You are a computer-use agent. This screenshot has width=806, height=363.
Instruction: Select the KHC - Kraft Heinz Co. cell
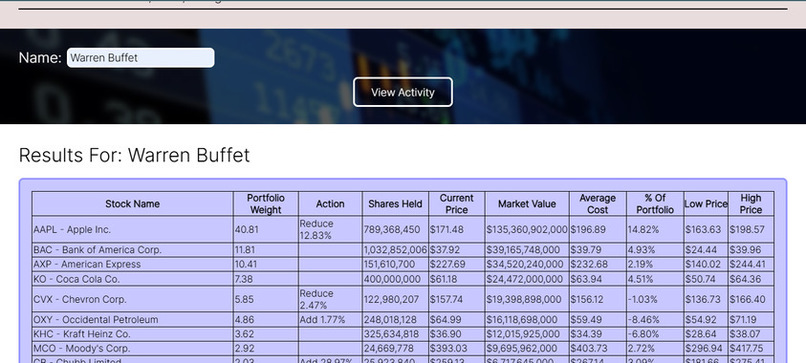133,334
